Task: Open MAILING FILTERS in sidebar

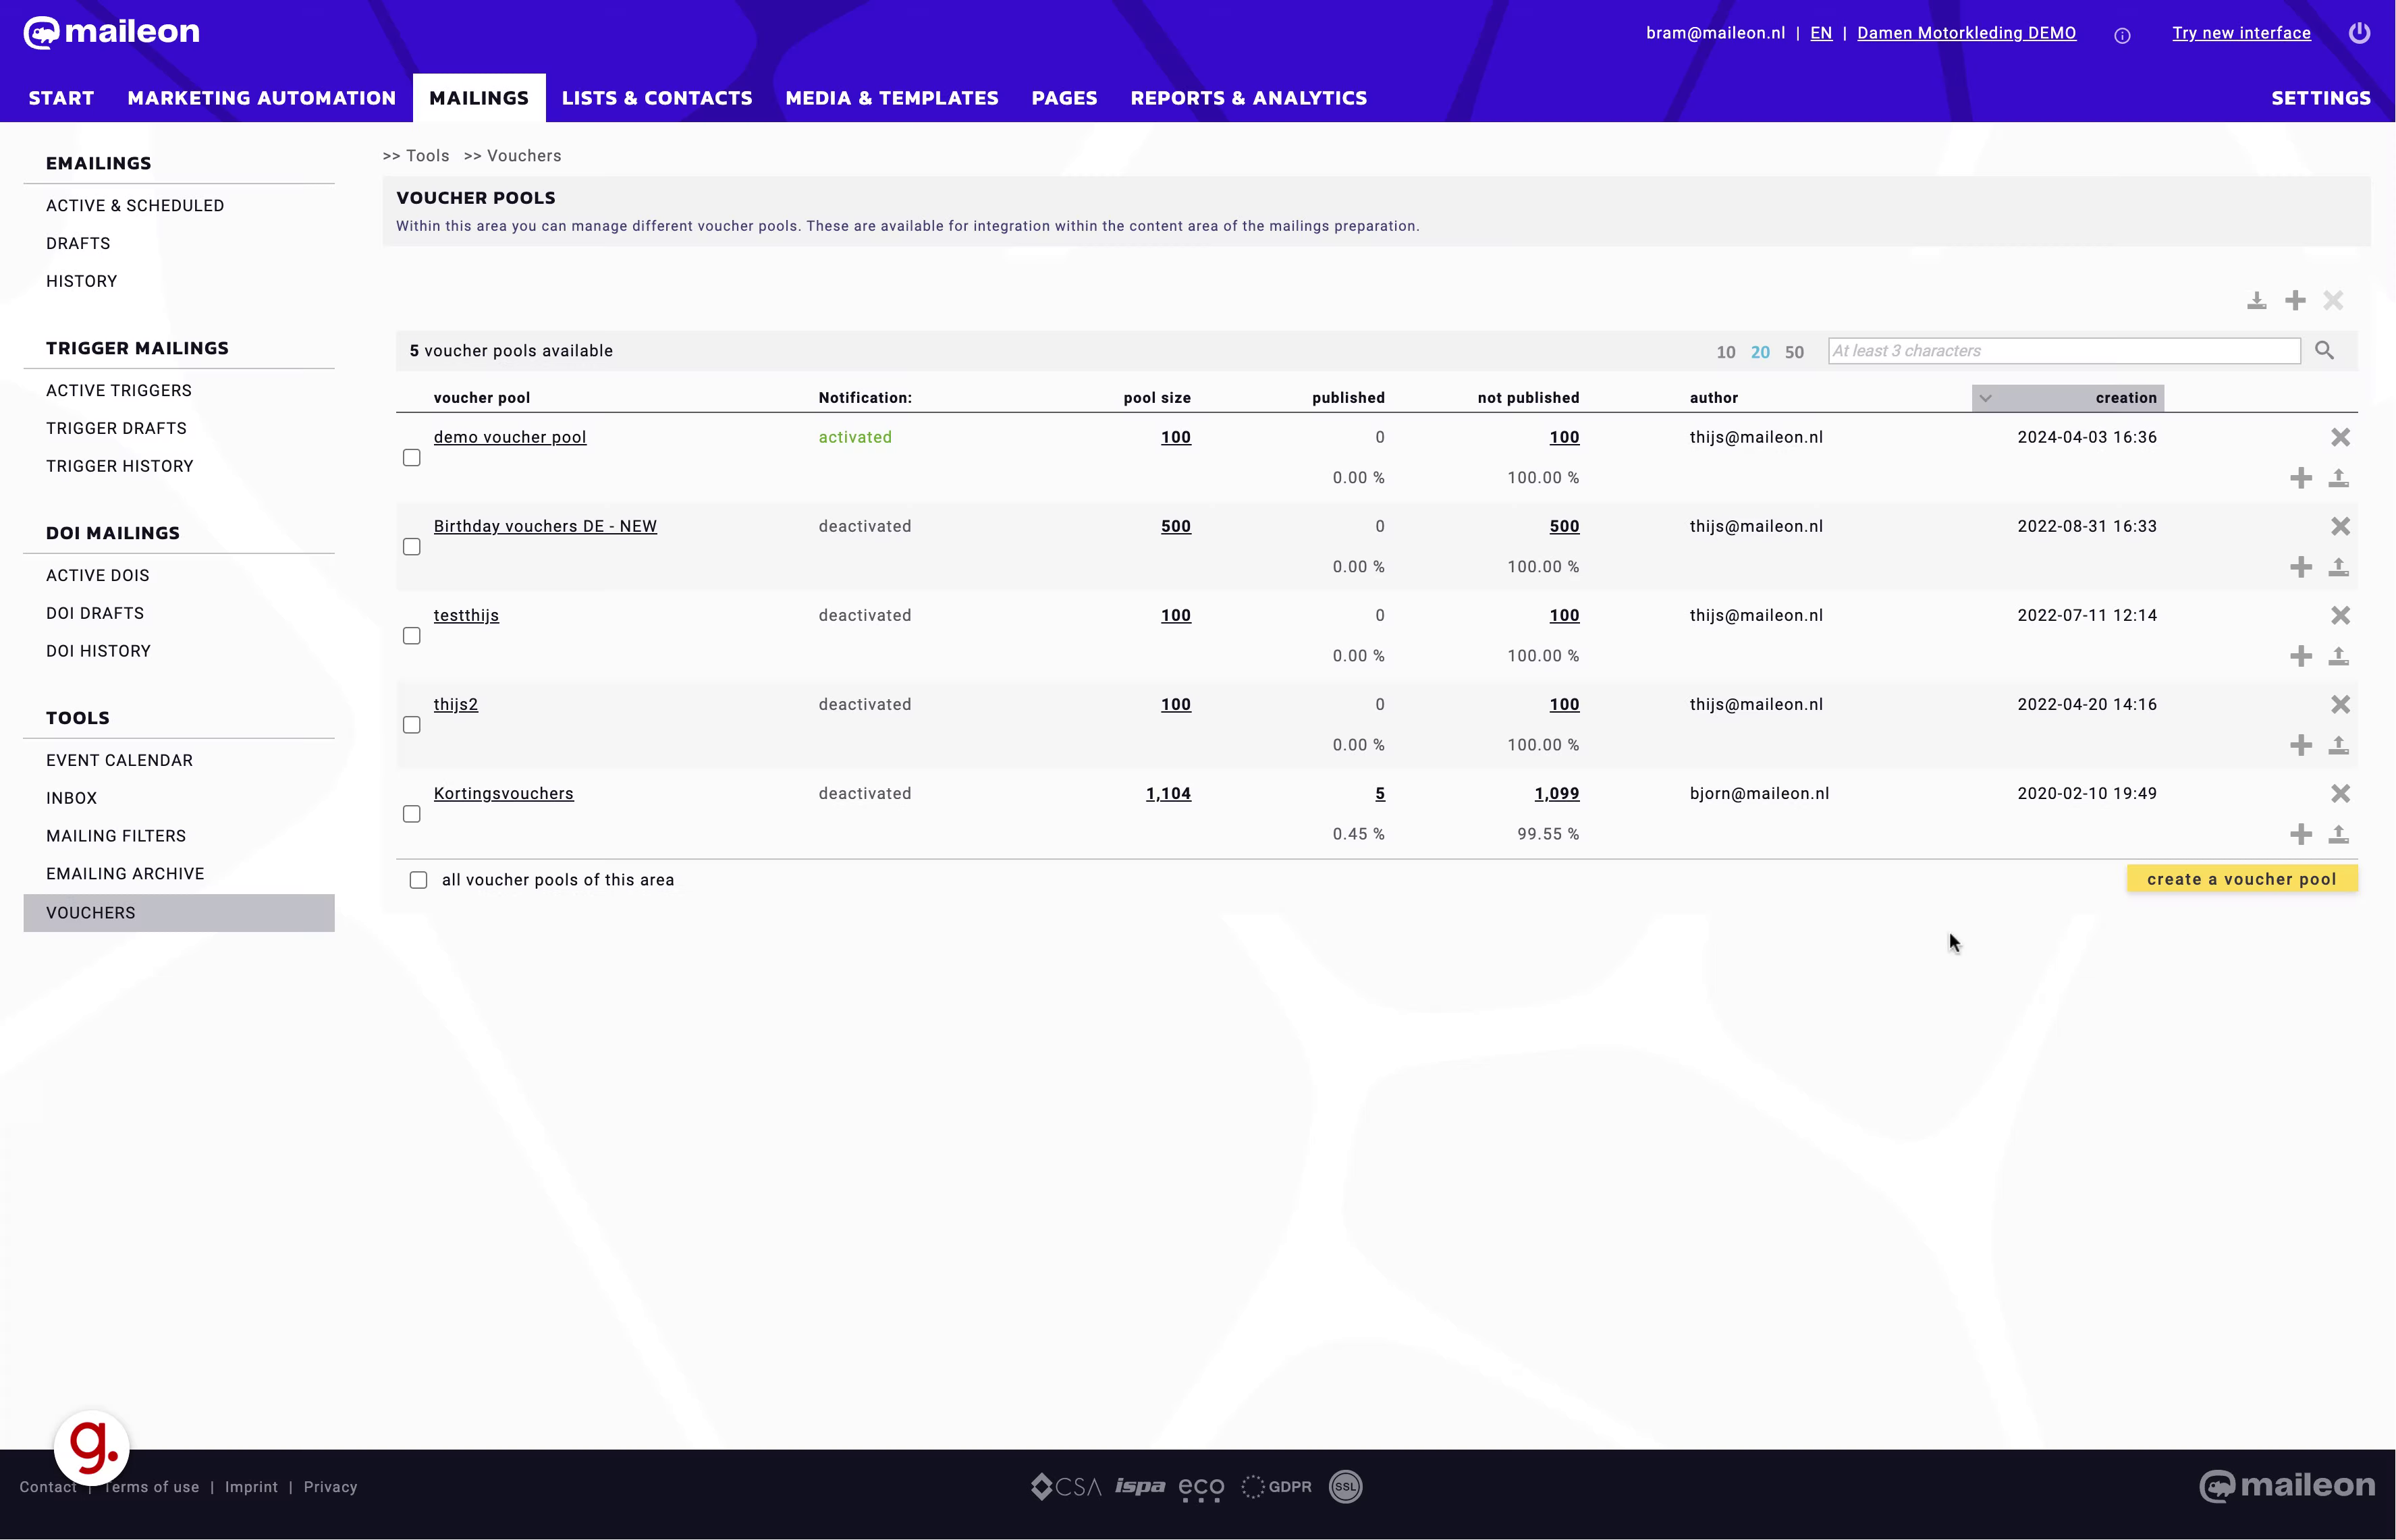Action: 116,836
